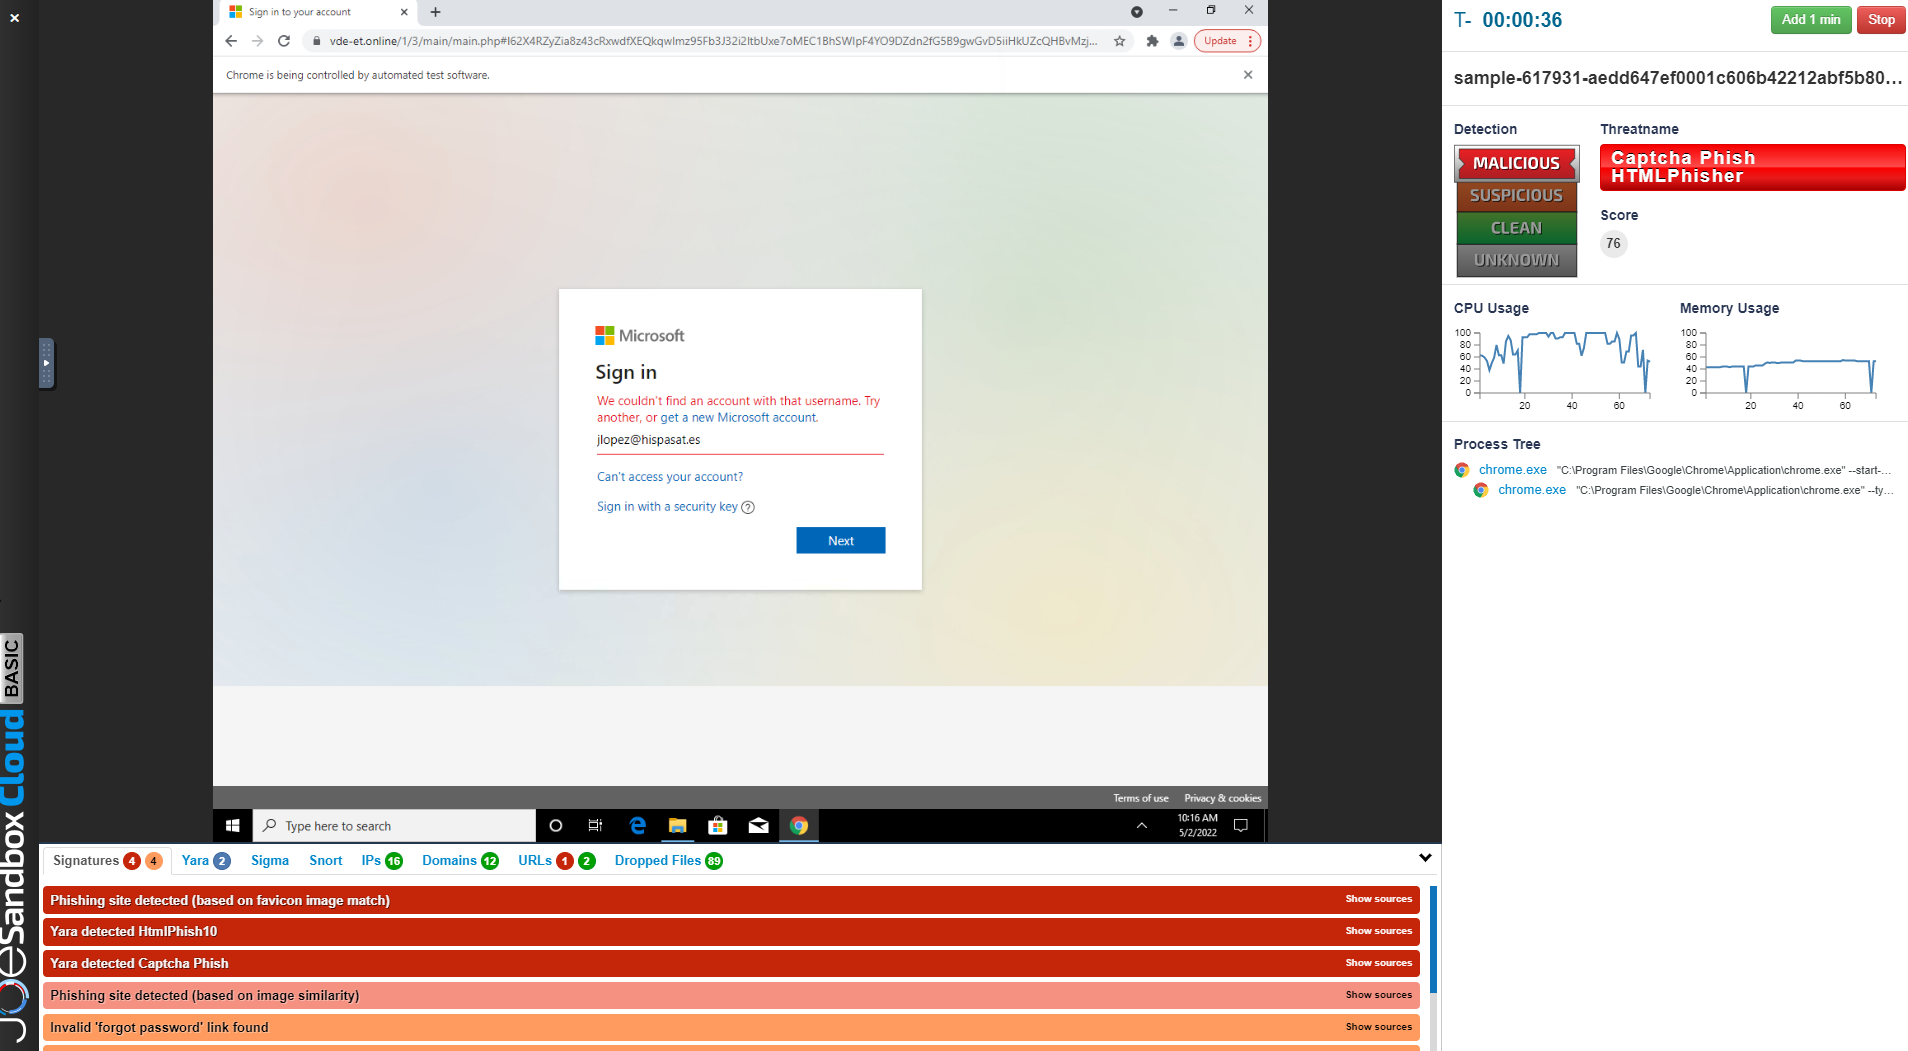Open Microsoft Store taskbar icon

tap(717, 826)
